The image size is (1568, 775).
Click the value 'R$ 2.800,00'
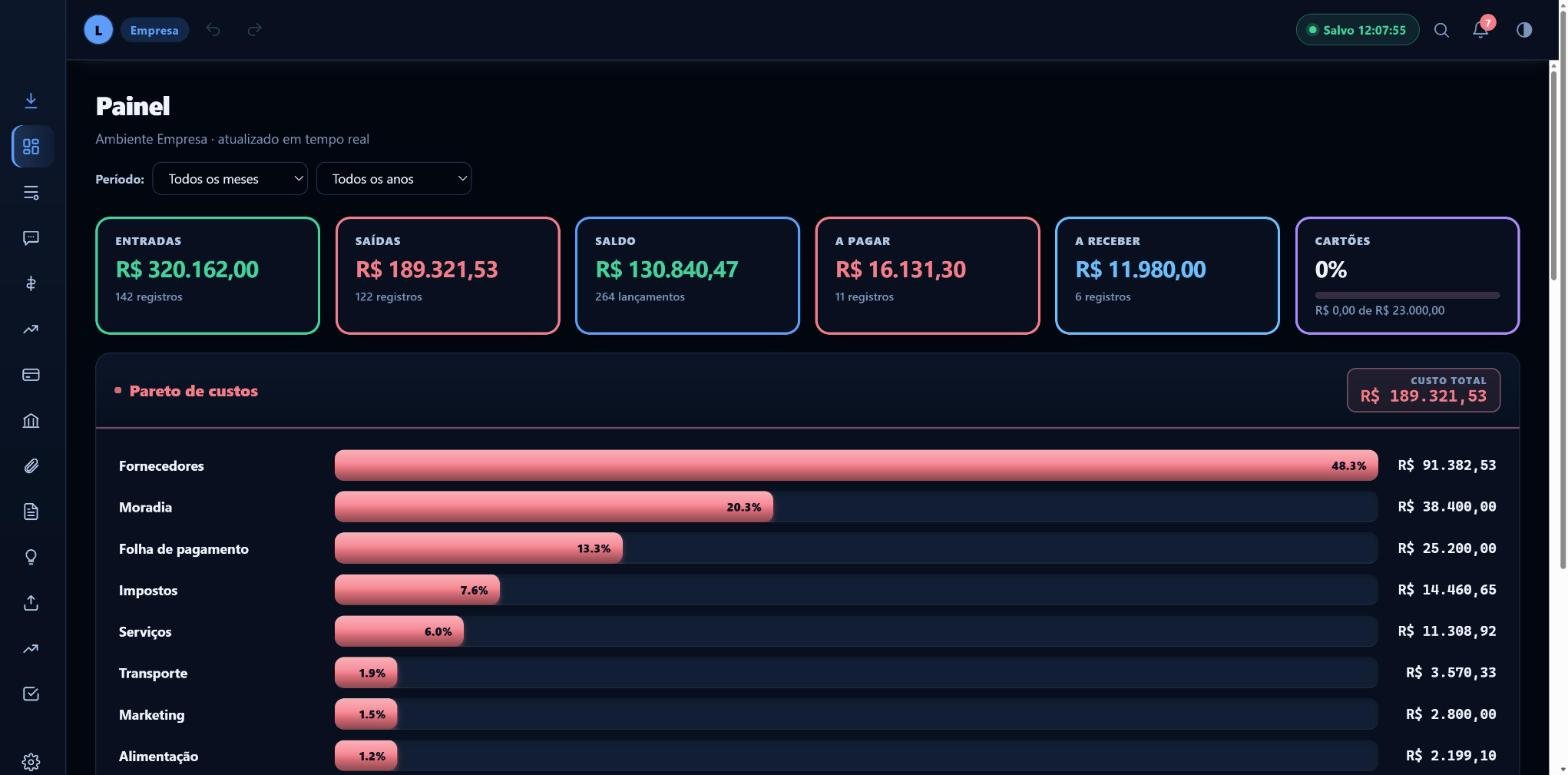(1451, 714)
